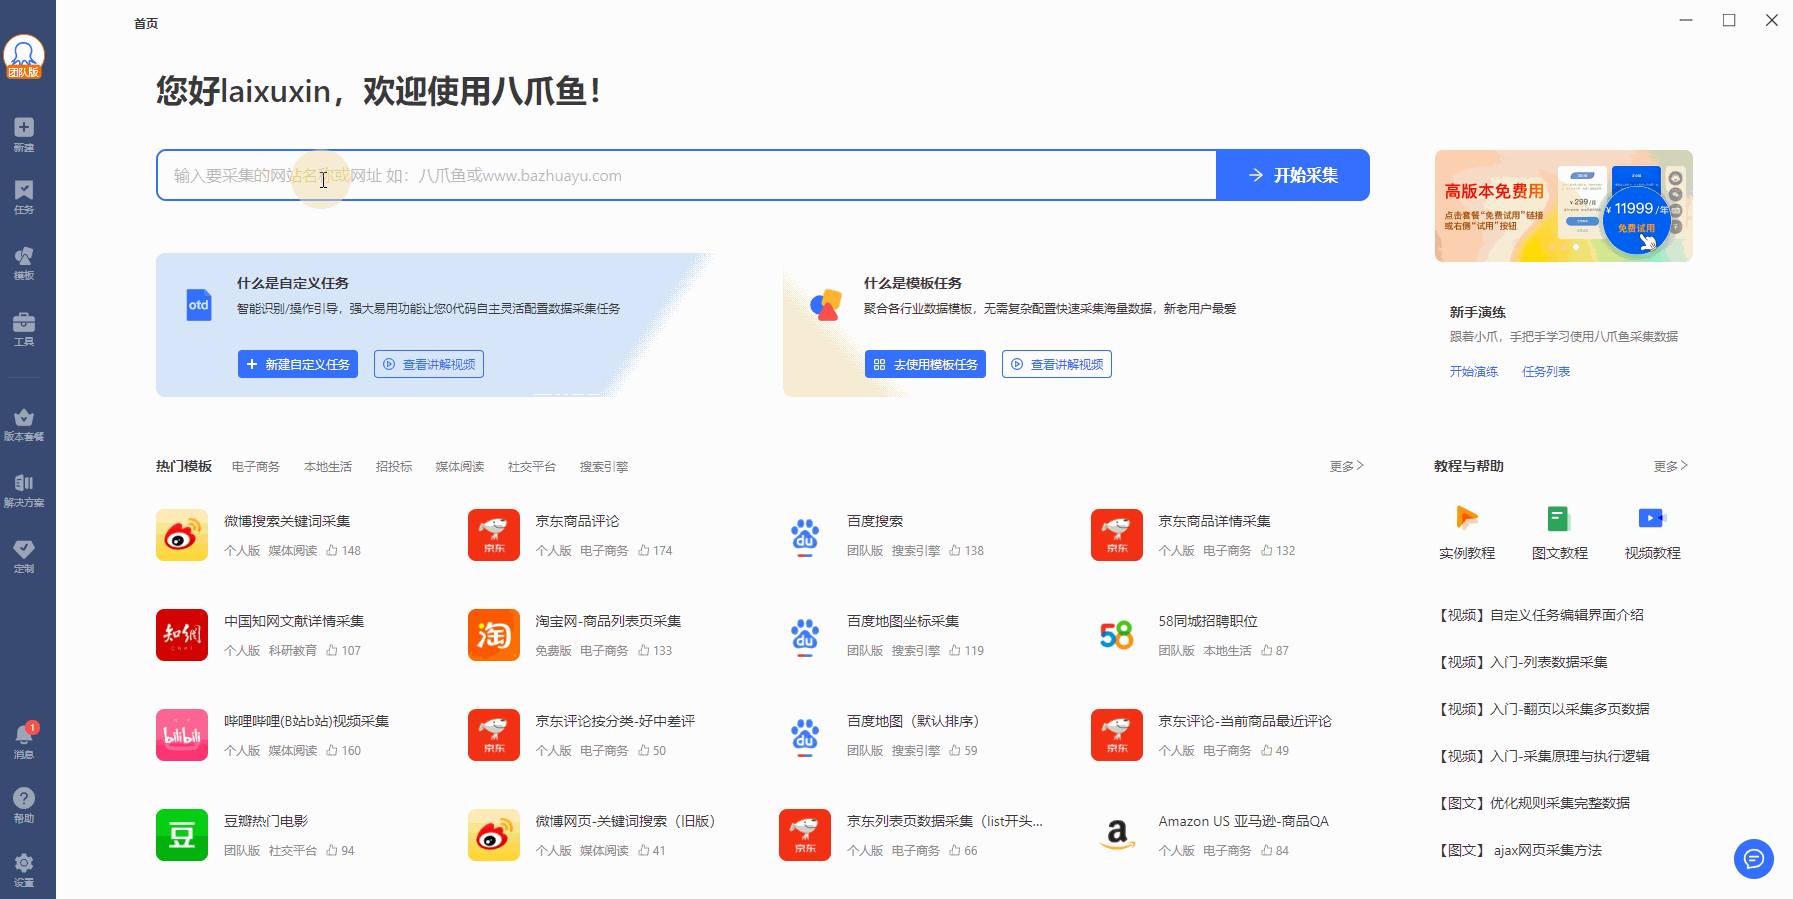Open 哔哩哔哩(B站b站)视频采集 template title

pos(306,721)
